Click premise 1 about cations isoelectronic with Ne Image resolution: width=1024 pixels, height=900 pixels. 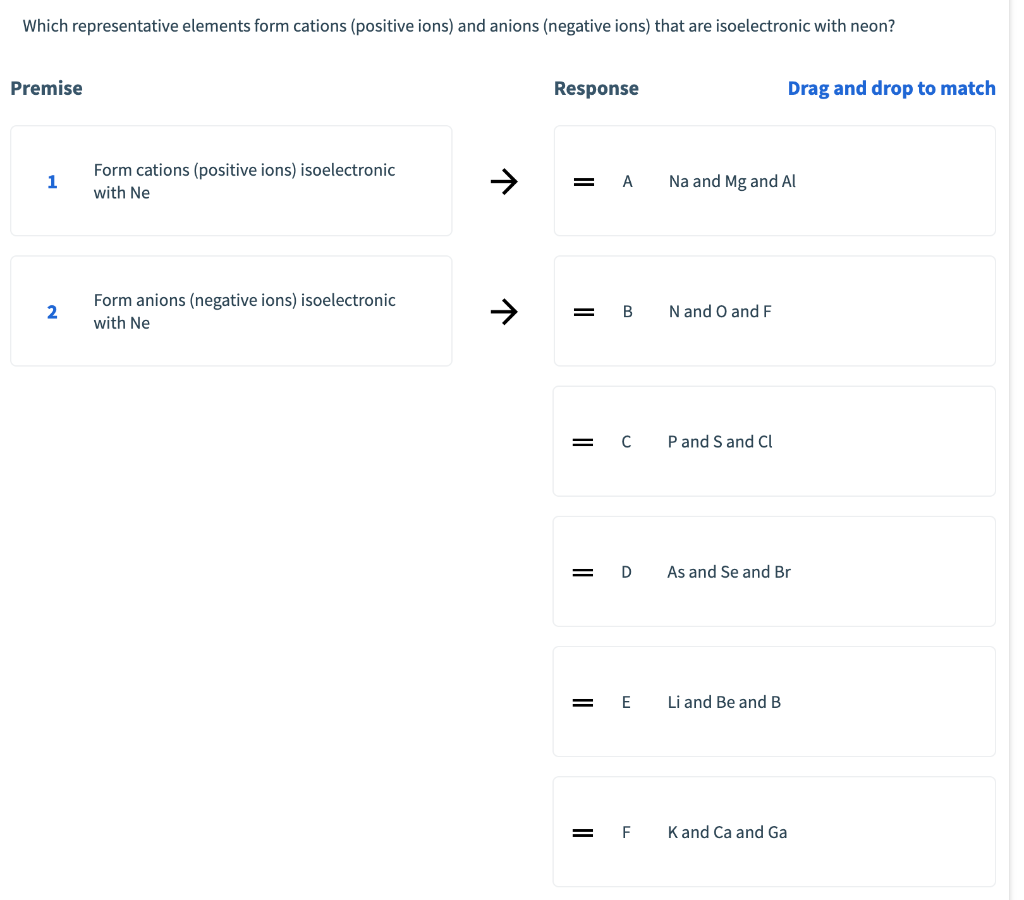[x=244, y=181]
